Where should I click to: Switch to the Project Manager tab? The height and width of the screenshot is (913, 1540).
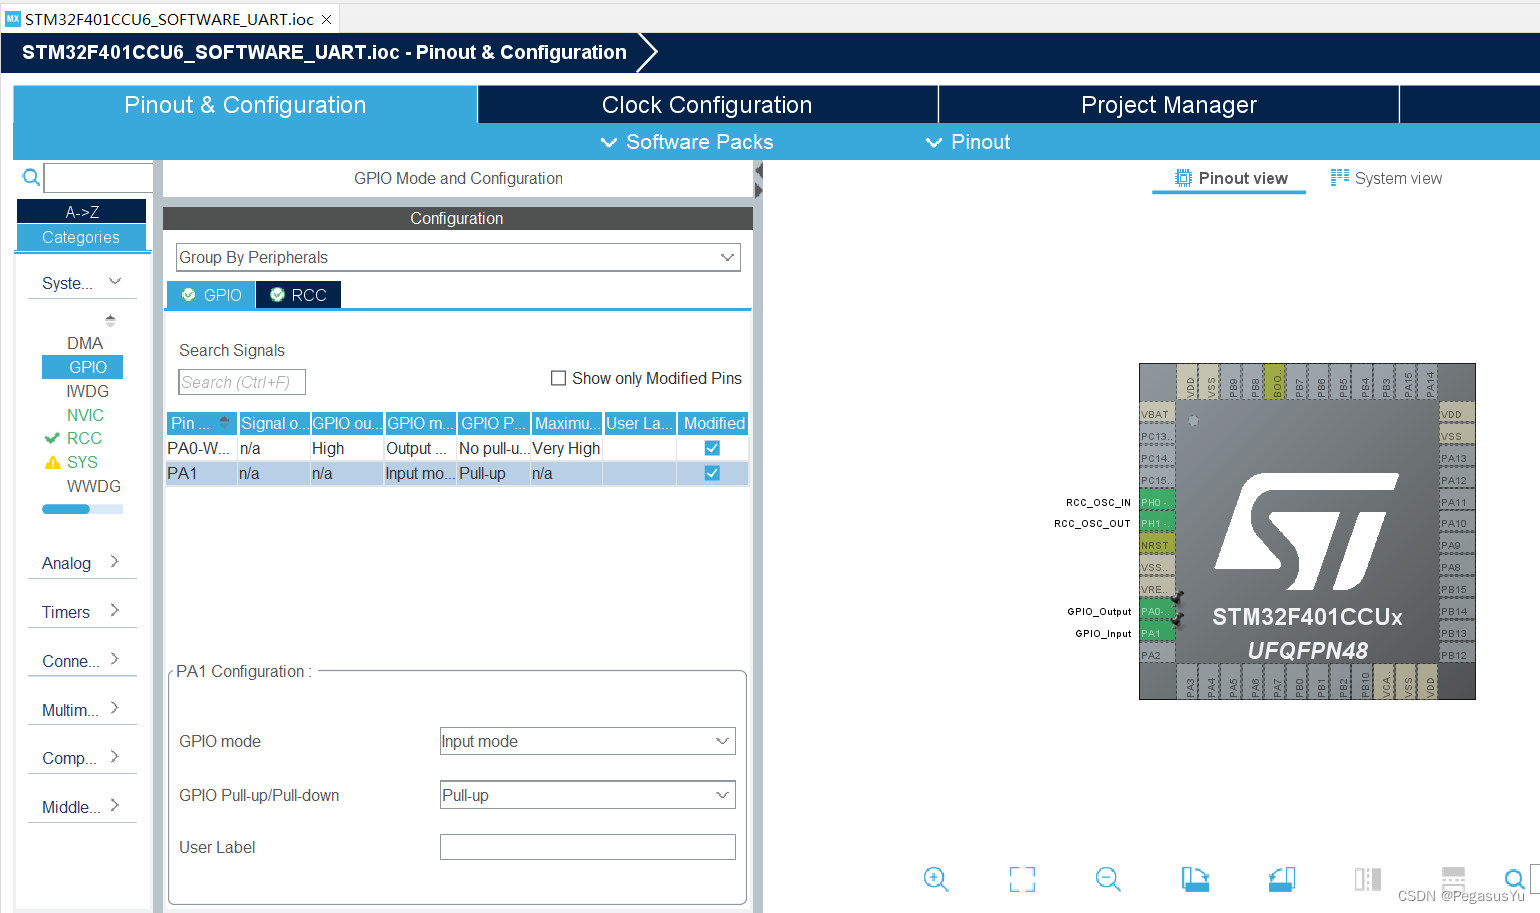tap(1169, 105)
